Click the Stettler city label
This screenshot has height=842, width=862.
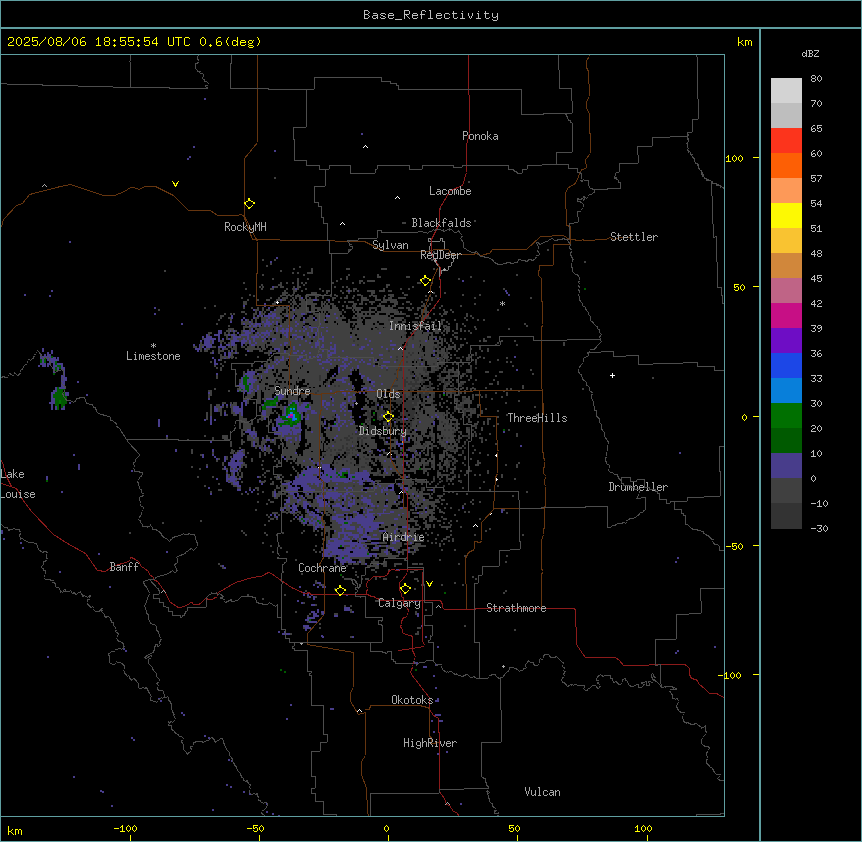point(634,237)
